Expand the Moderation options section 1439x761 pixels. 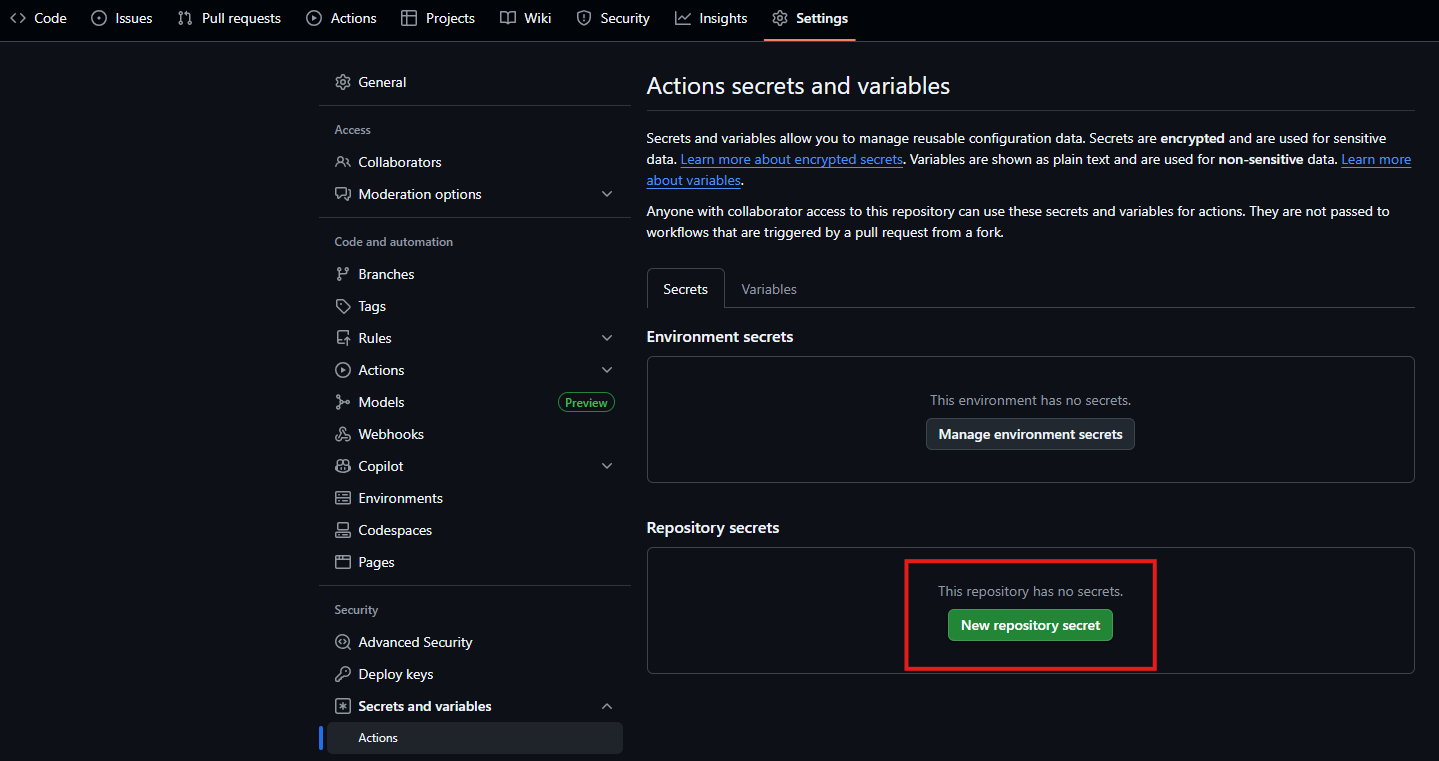[x=607, y=194]
